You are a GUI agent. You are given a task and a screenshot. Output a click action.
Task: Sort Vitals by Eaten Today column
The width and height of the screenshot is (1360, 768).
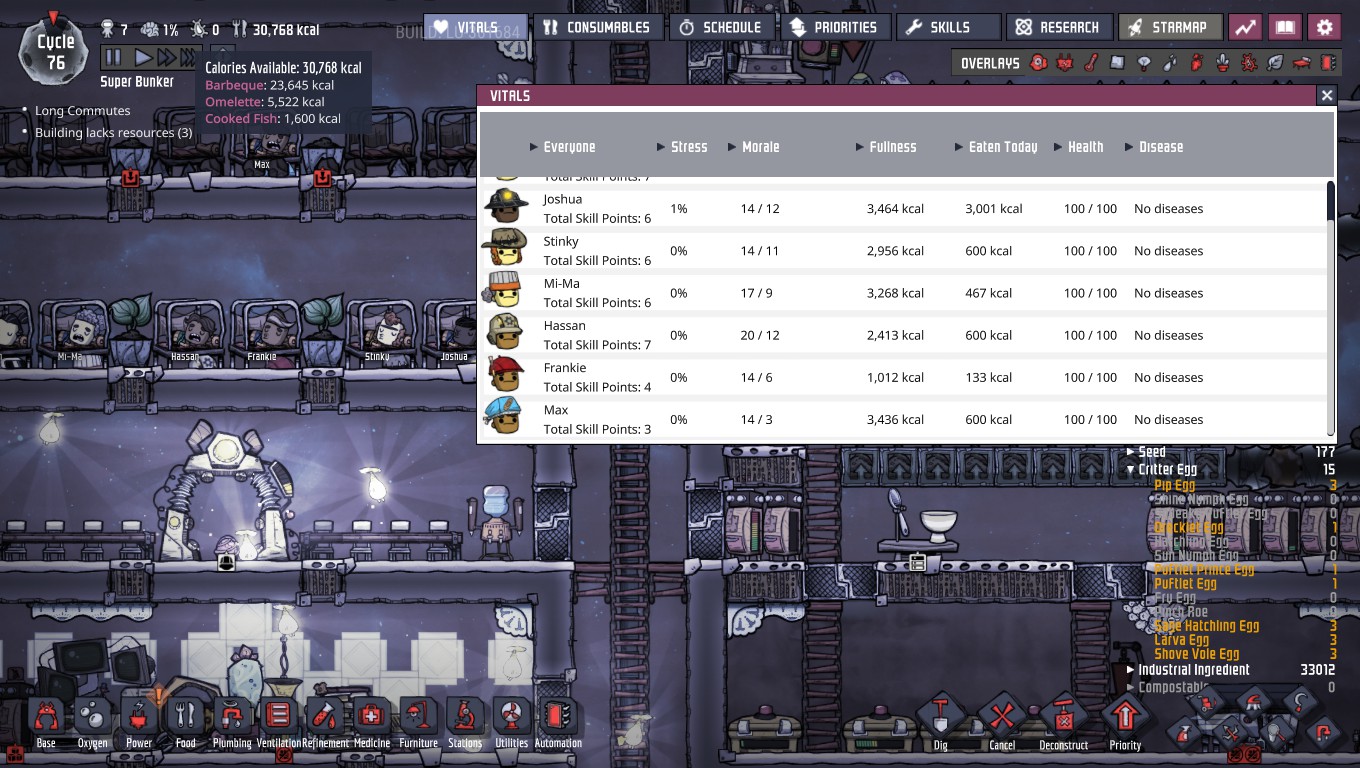point(996,147)
